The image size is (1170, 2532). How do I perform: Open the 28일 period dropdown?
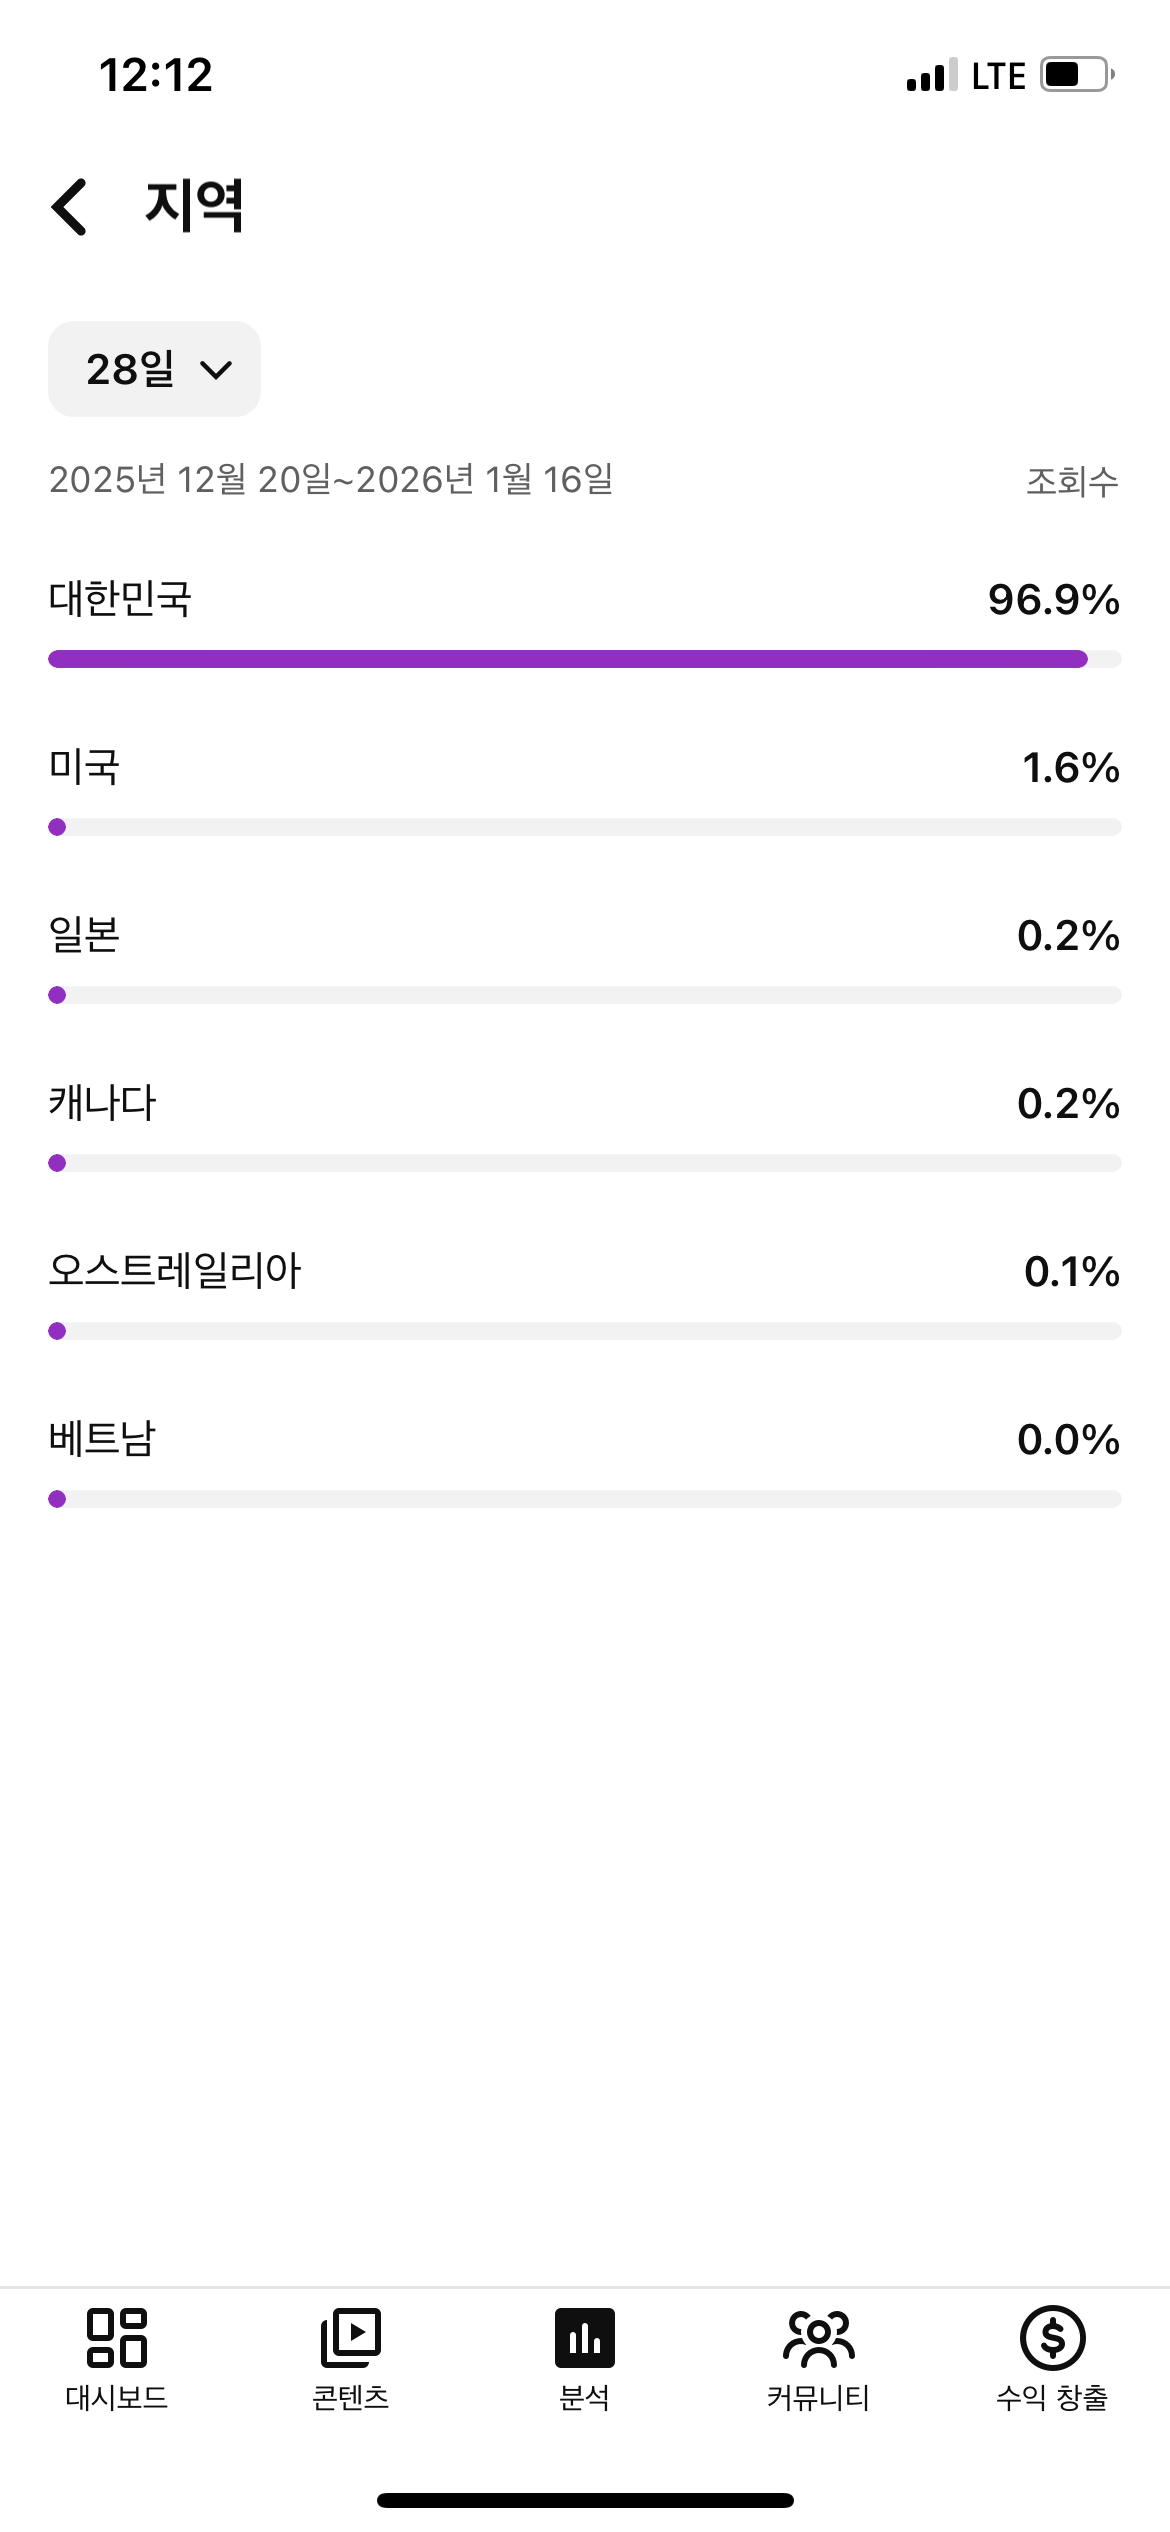pyautogui.click(x=154, y=369)
